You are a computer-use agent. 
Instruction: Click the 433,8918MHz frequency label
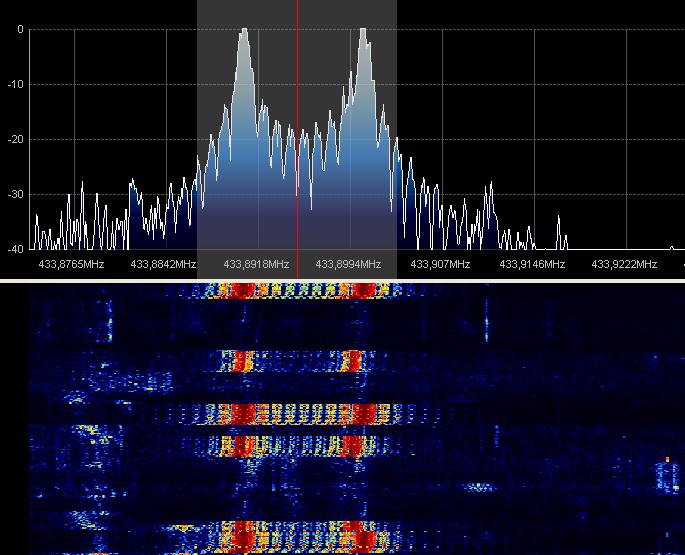[x=256, y=264]
